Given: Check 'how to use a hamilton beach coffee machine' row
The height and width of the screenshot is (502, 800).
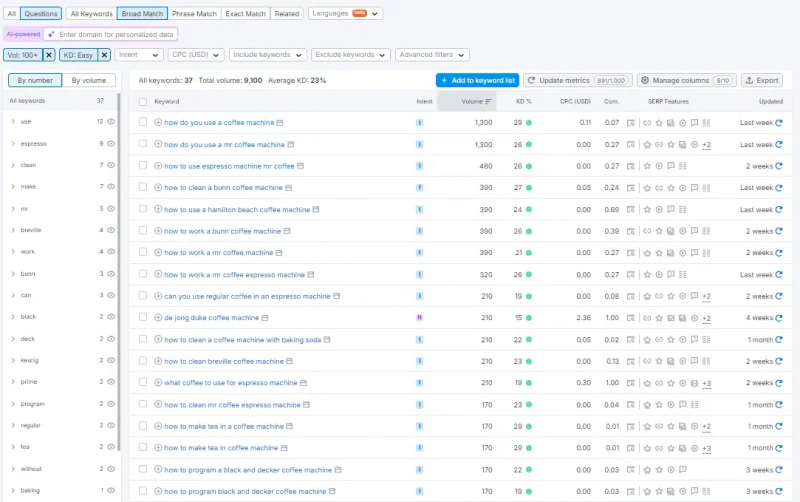Looking at the screenshot, I should coord(143,209).
